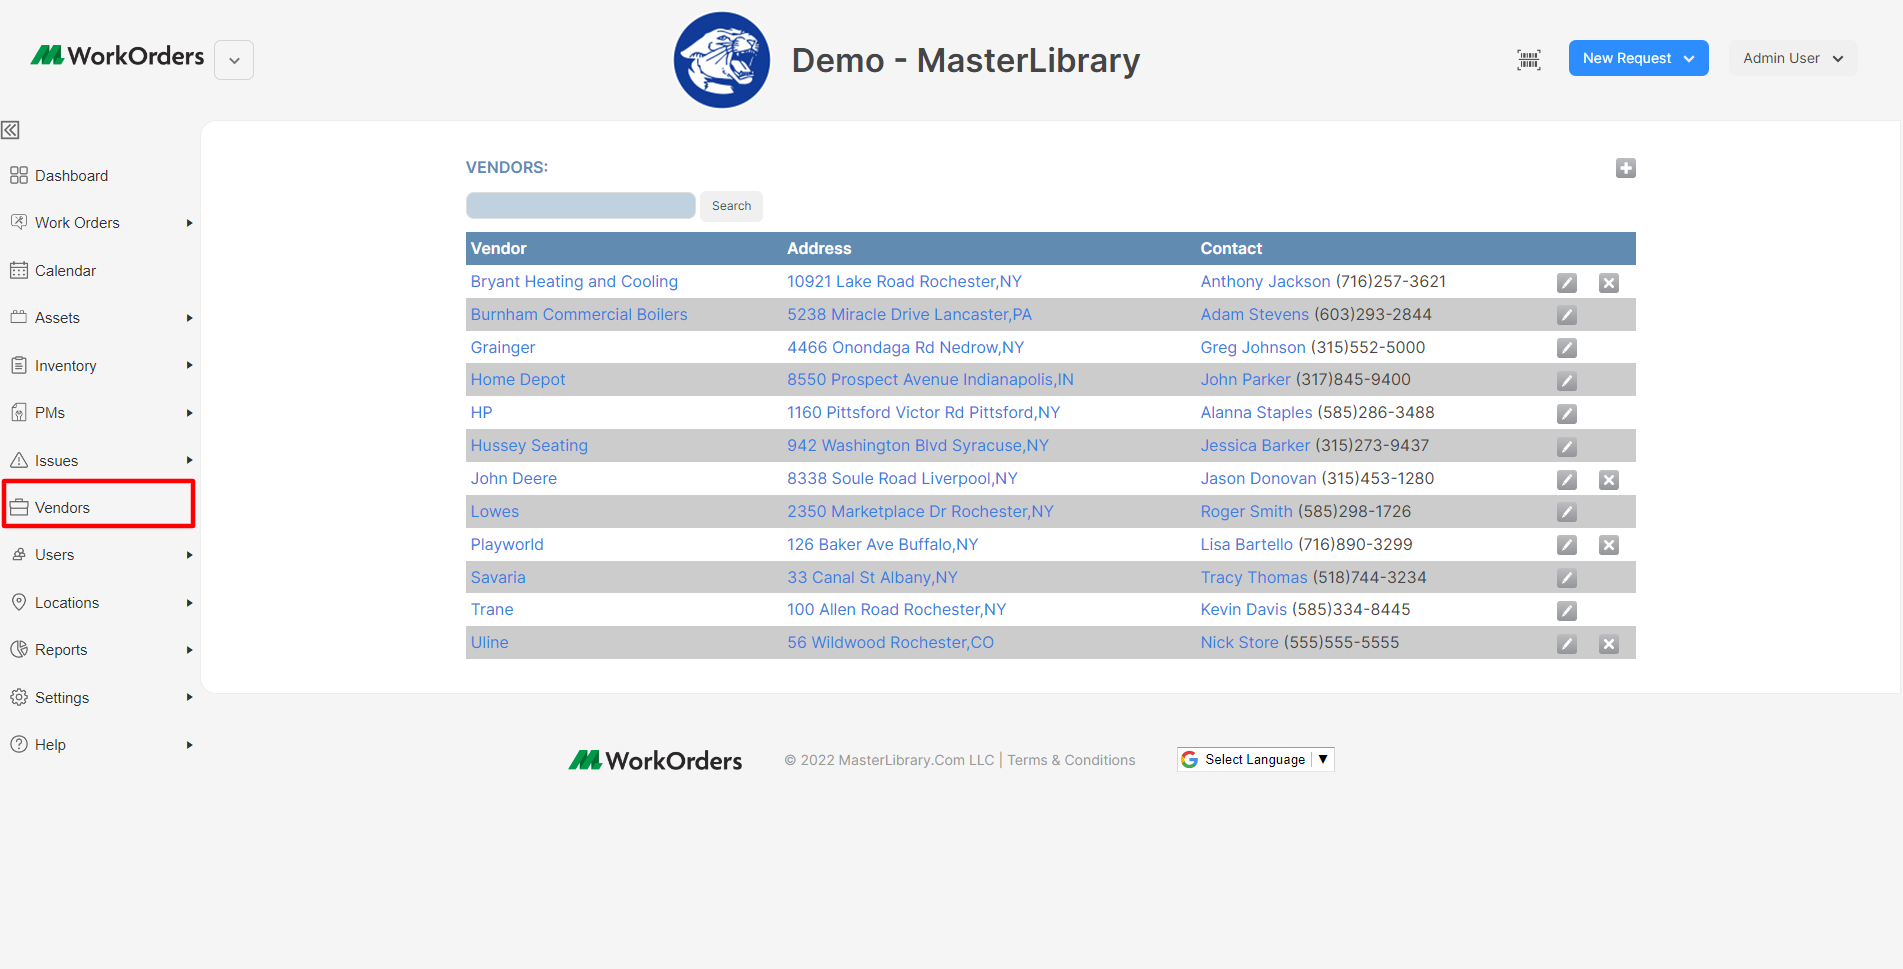
Task: Focus the vendor search text field
Action: tap(580, 206)
